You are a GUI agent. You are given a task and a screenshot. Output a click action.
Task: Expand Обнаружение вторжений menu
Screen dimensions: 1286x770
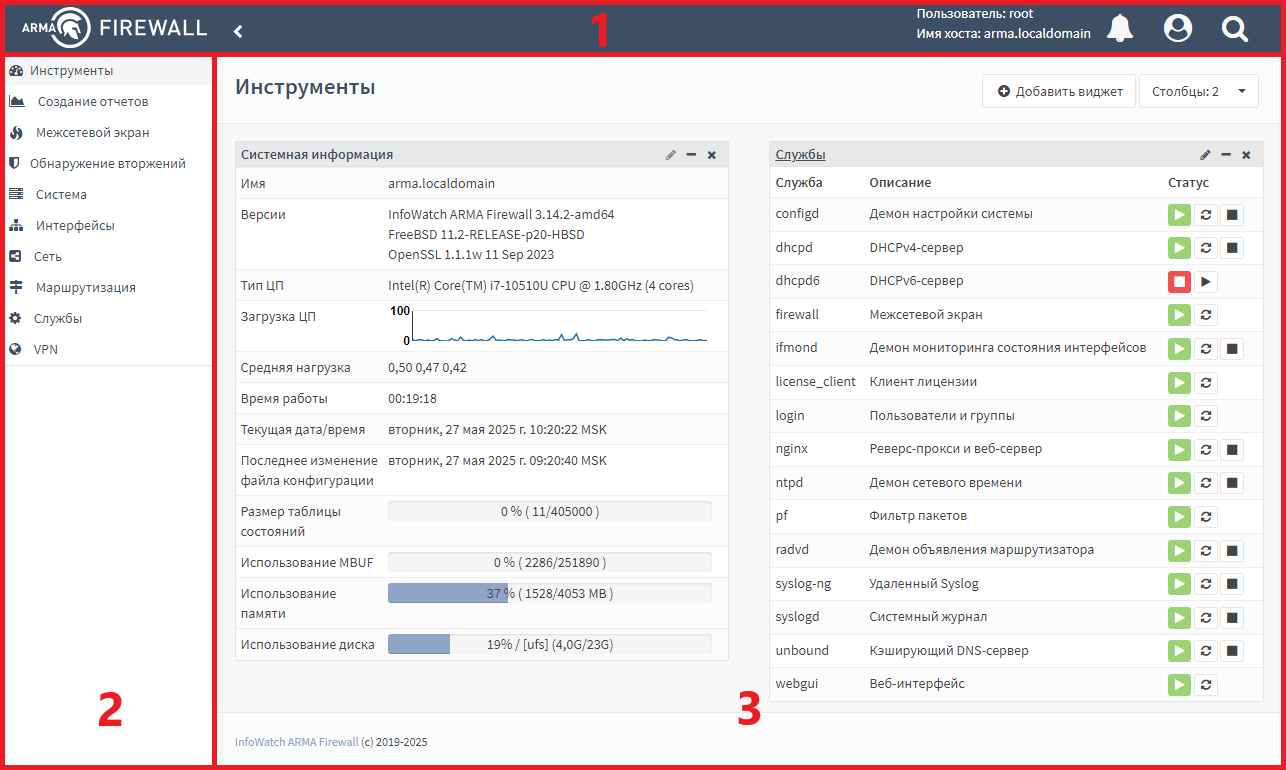click(108, 164)
